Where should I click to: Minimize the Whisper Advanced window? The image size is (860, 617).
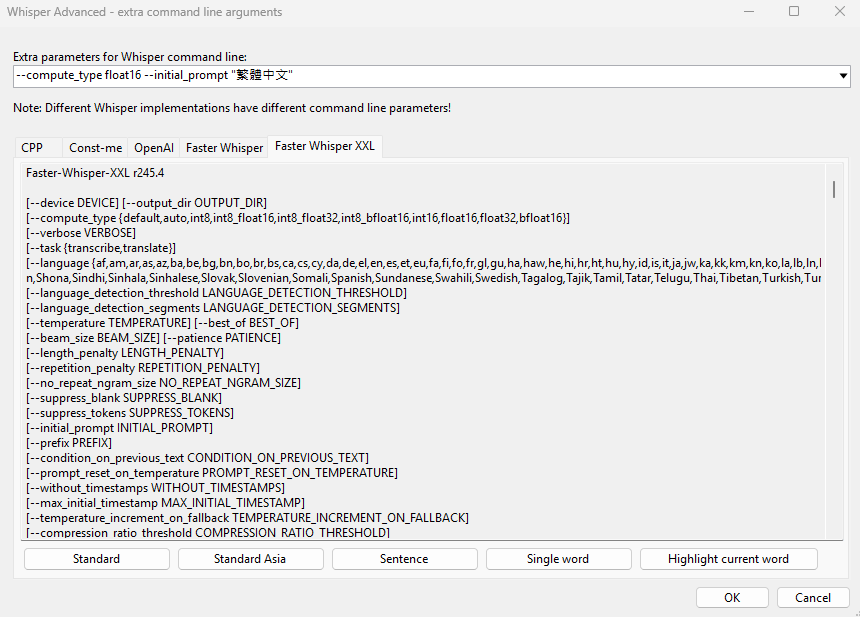[x=748, y=12]
